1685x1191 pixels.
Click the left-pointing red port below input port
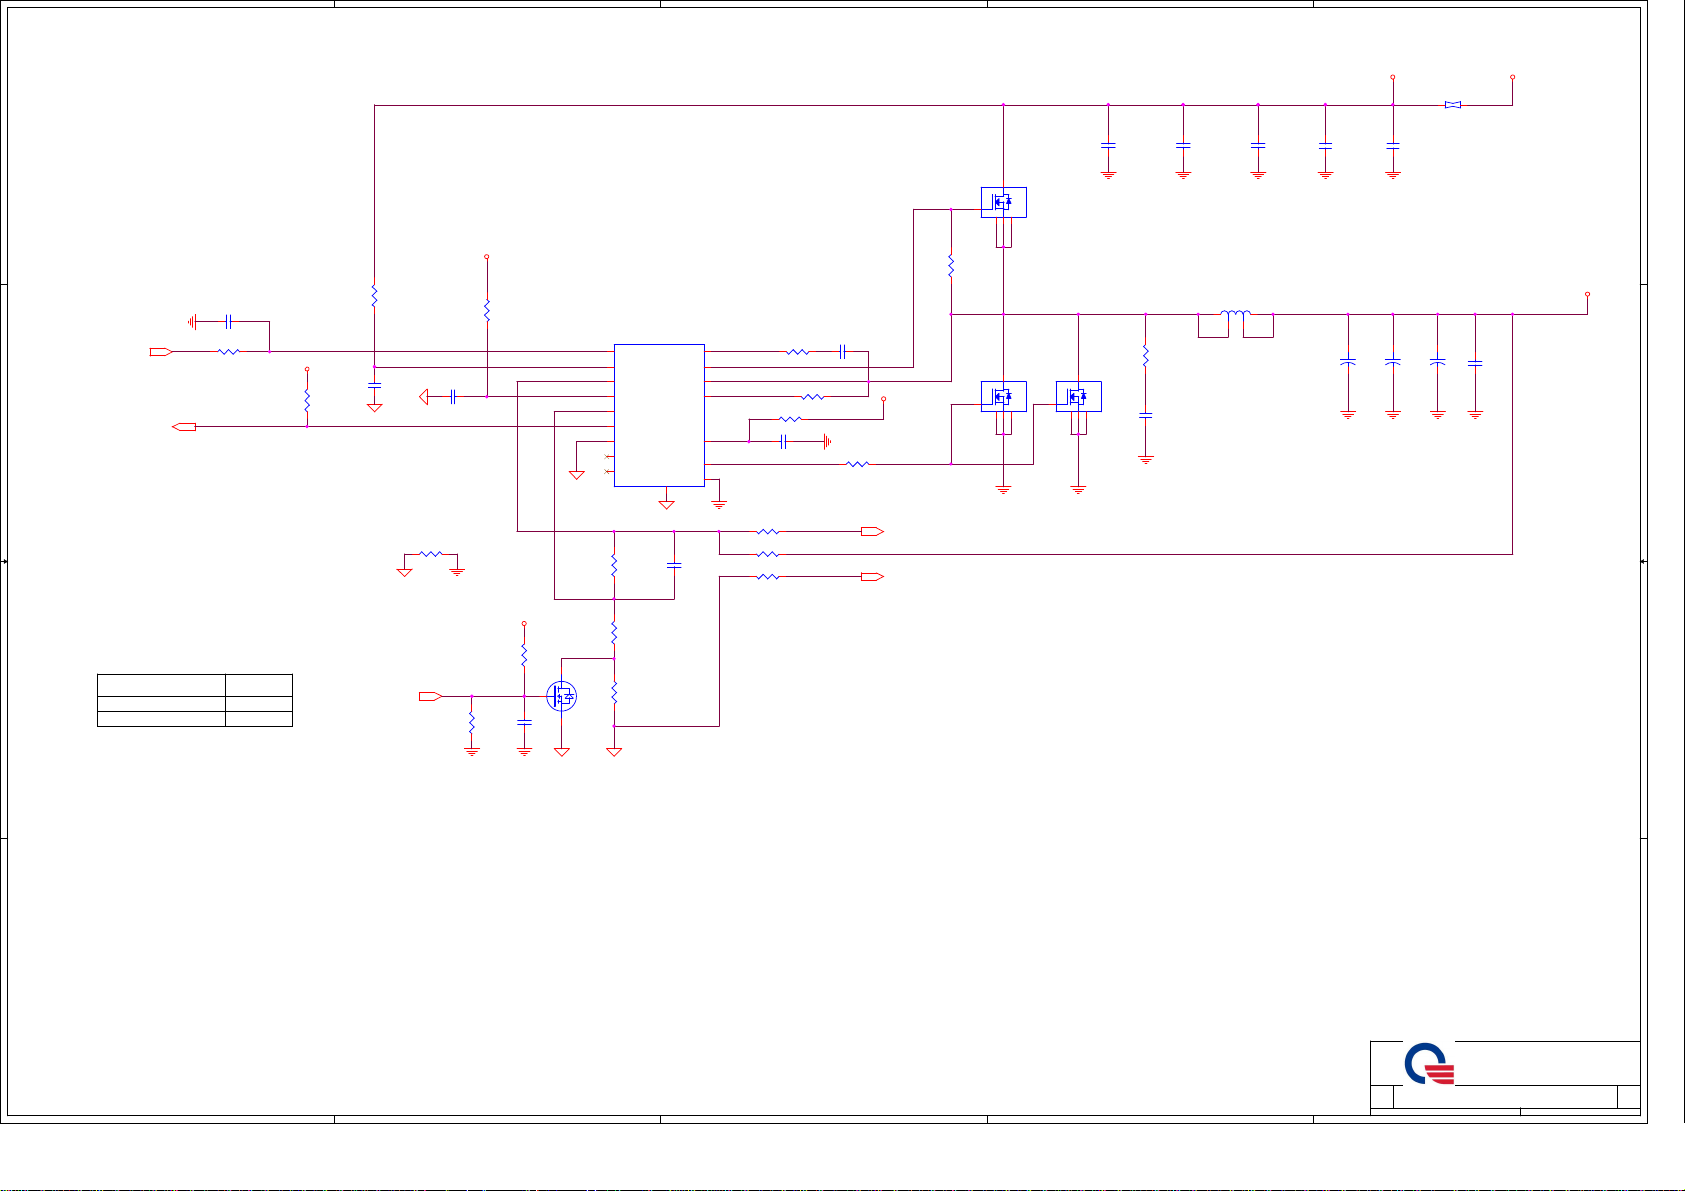pos(184,427)
